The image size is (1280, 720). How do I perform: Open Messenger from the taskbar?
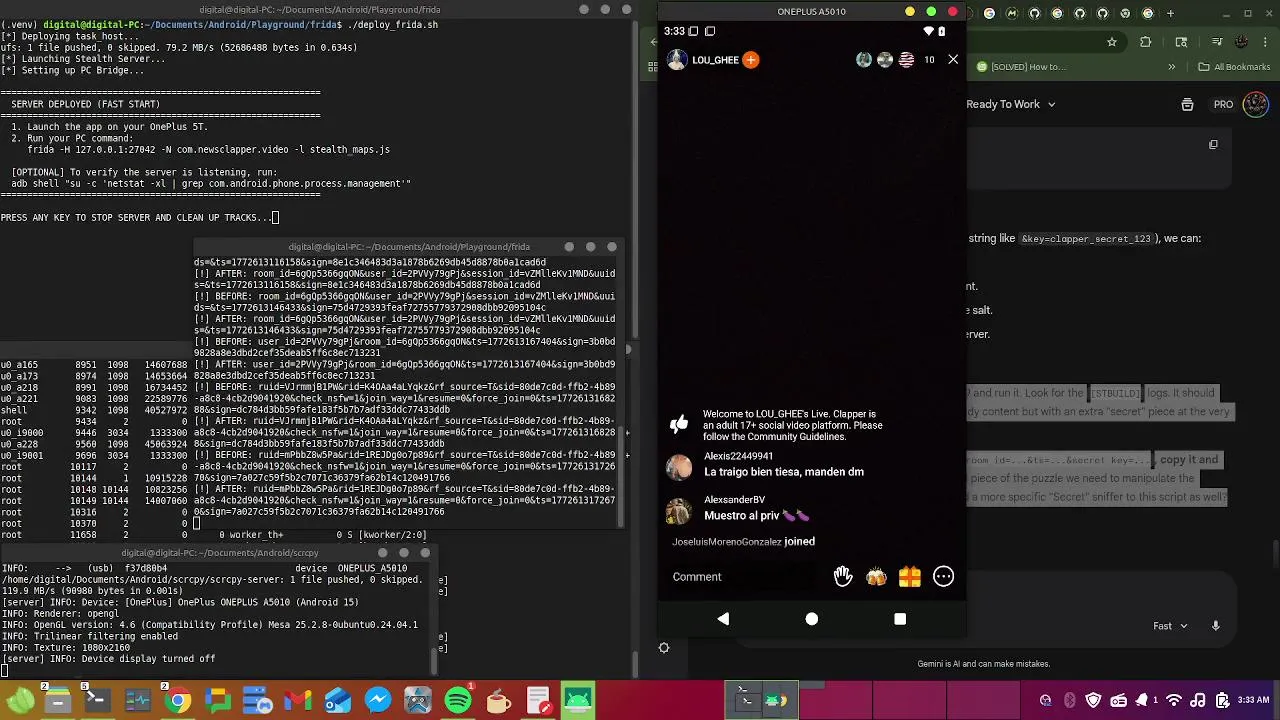(378, 701)
